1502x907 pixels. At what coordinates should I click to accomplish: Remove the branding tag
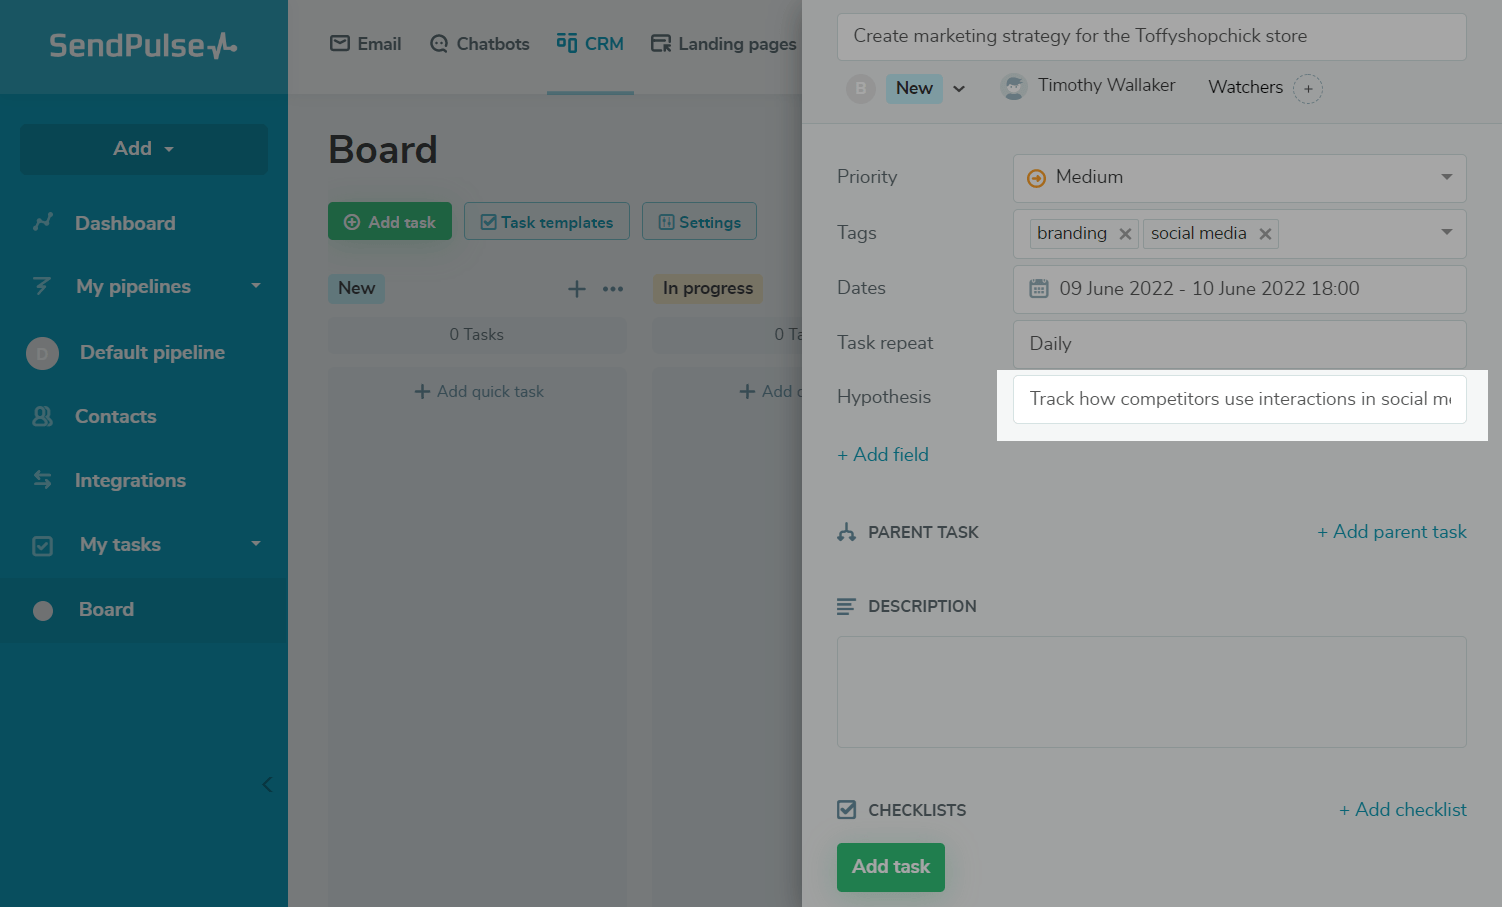coord(1125,234)
